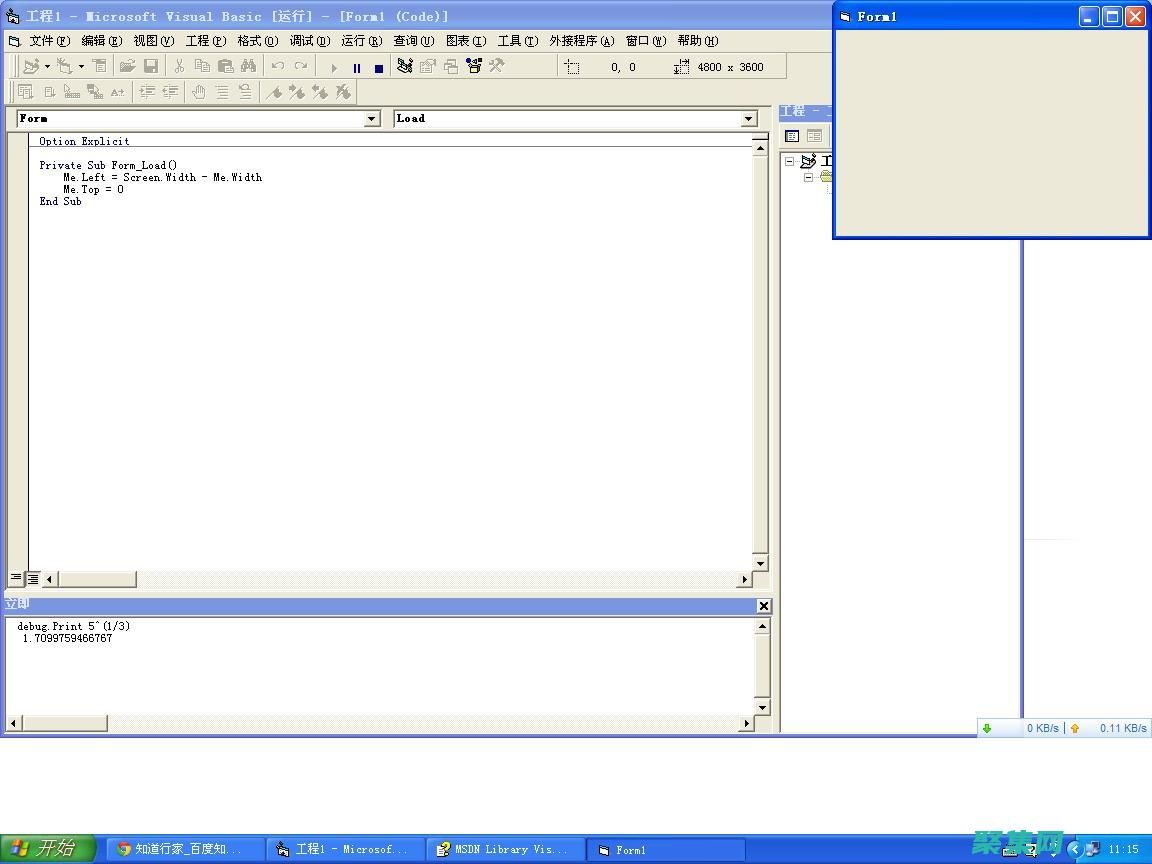
Task: Switch to Procedure View in code window
Action: pyautogui.click(x=16, y=578)
